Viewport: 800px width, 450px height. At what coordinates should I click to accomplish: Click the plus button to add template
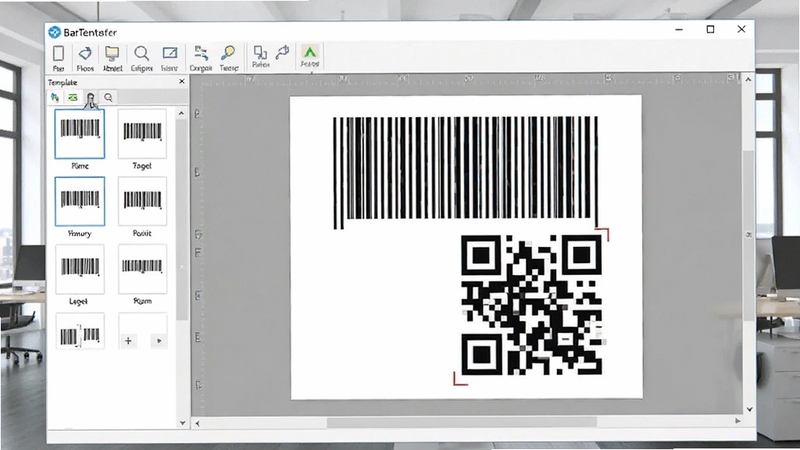[128, 341]
